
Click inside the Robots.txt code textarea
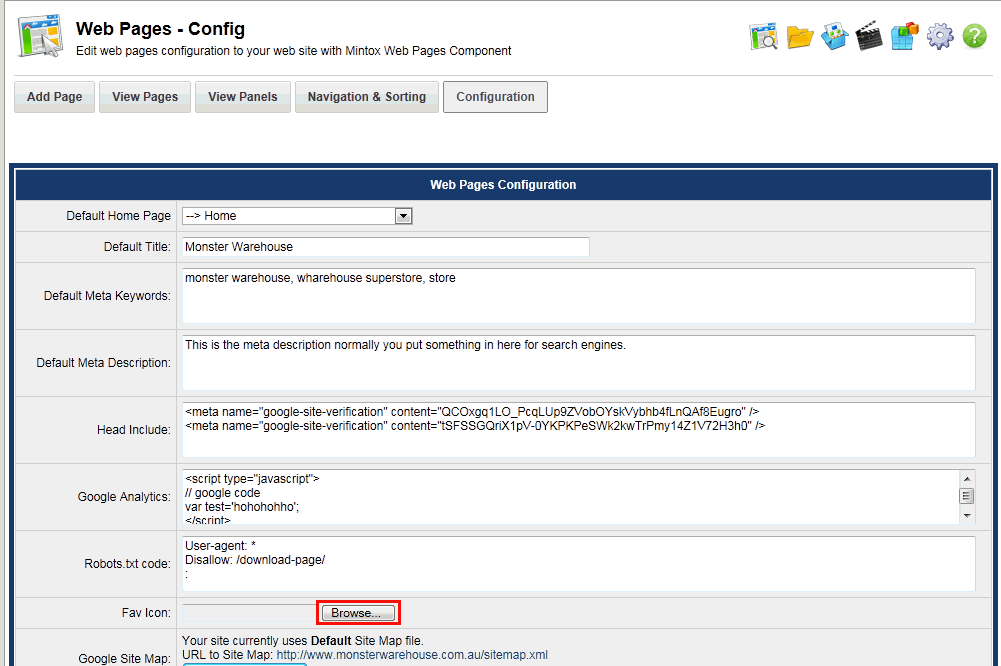578,564
